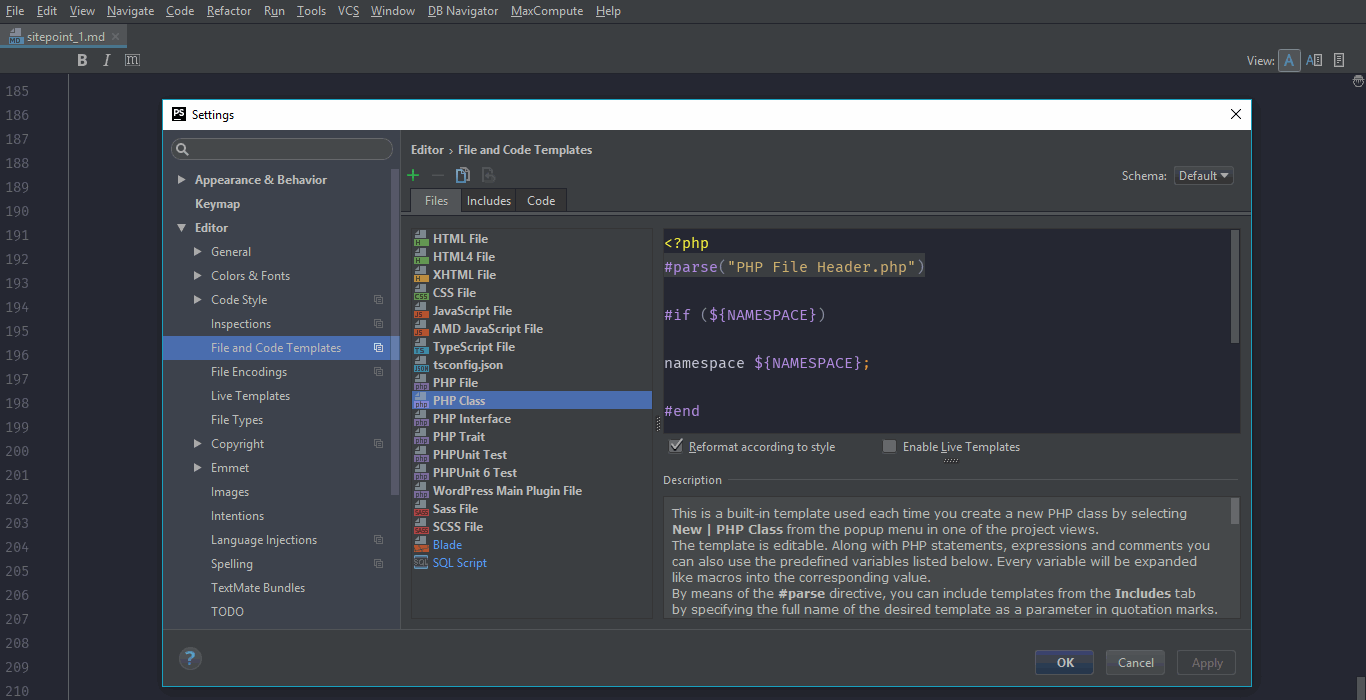Click the Cancel button
The image size is (1366, 700).
pos(1135,662)
